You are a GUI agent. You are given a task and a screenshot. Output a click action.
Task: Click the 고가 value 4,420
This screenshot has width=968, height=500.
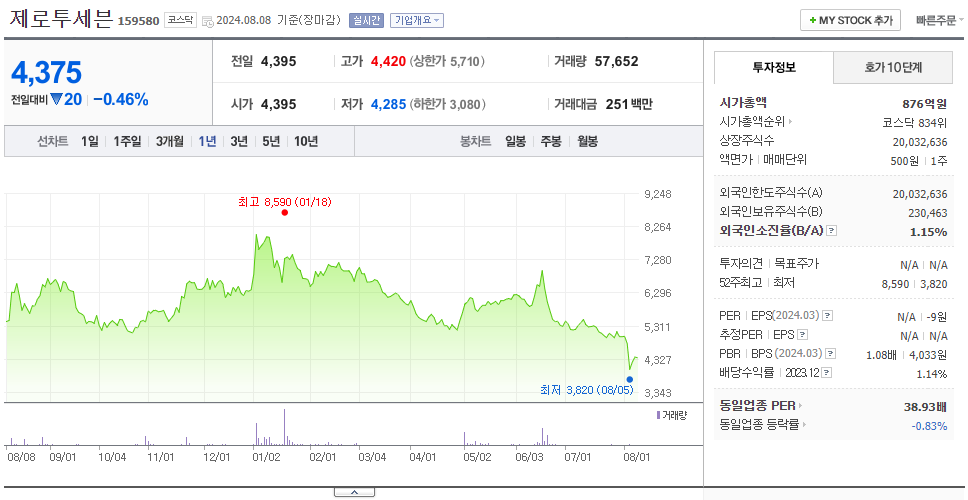point(388,61)
